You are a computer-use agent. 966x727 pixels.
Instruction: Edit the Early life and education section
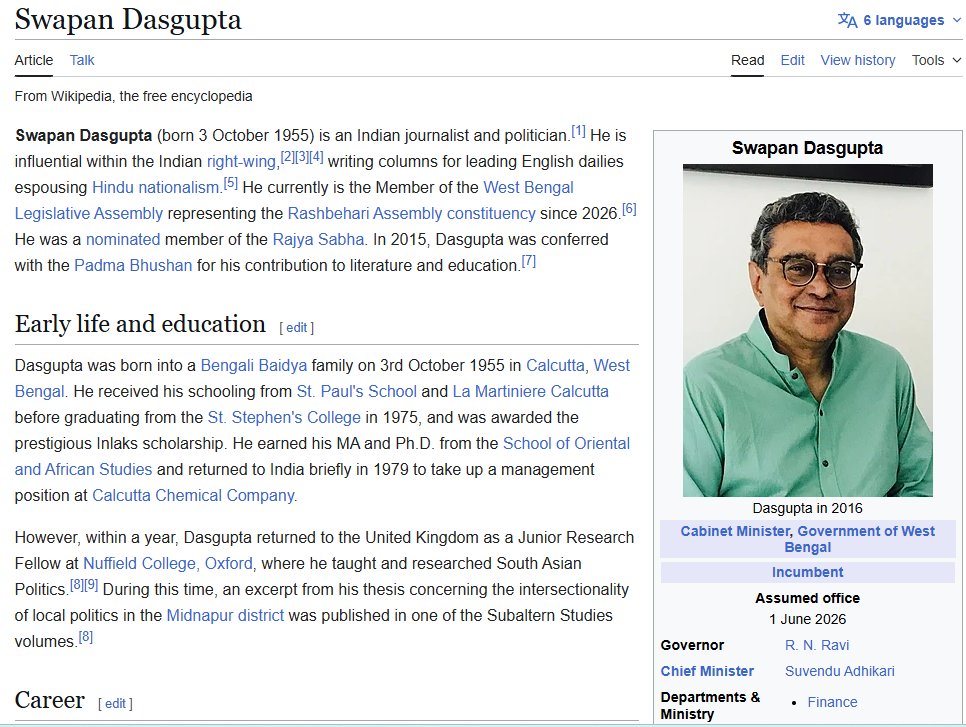click(x=296, y=328)
